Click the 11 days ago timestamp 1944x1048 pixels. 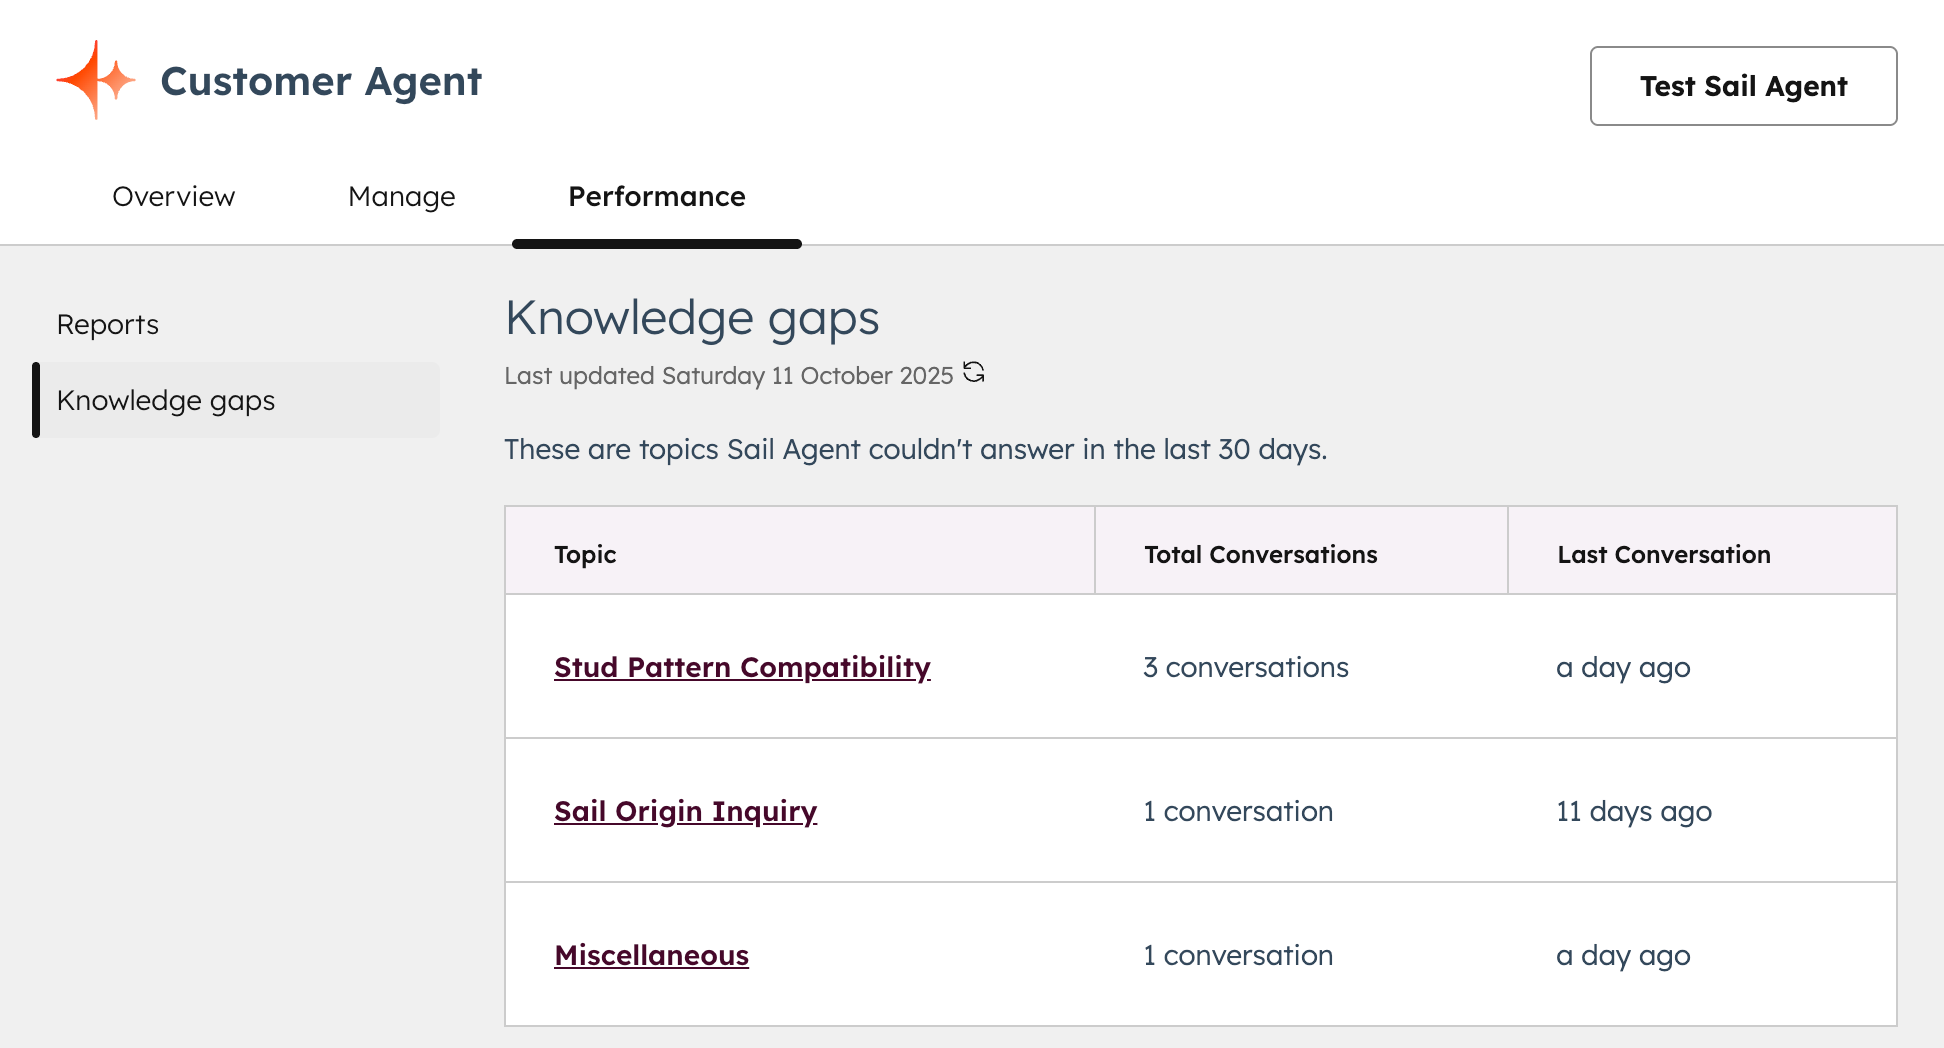(x=1633, y=811)
